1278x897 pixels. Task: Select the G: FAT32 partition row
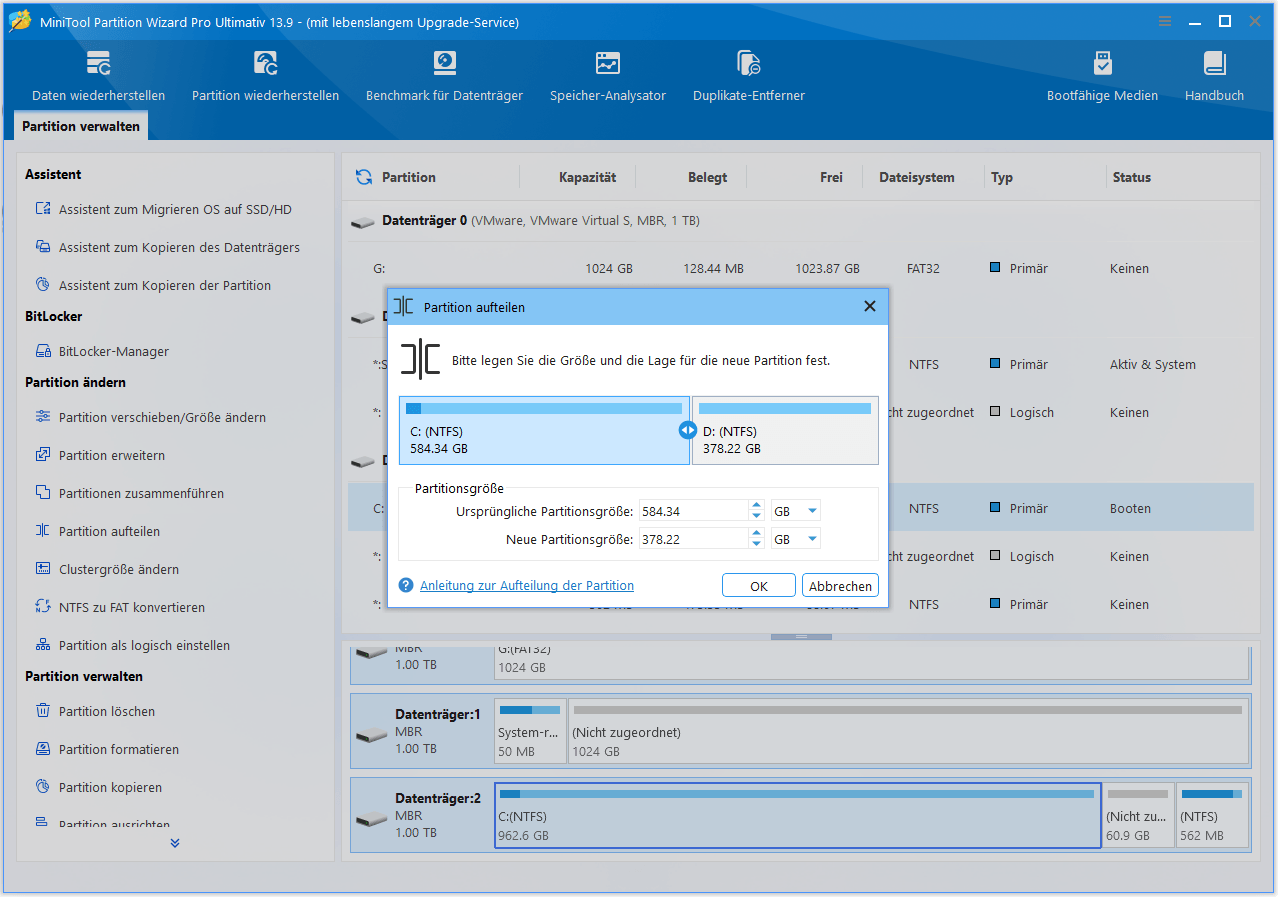[800, 268]
